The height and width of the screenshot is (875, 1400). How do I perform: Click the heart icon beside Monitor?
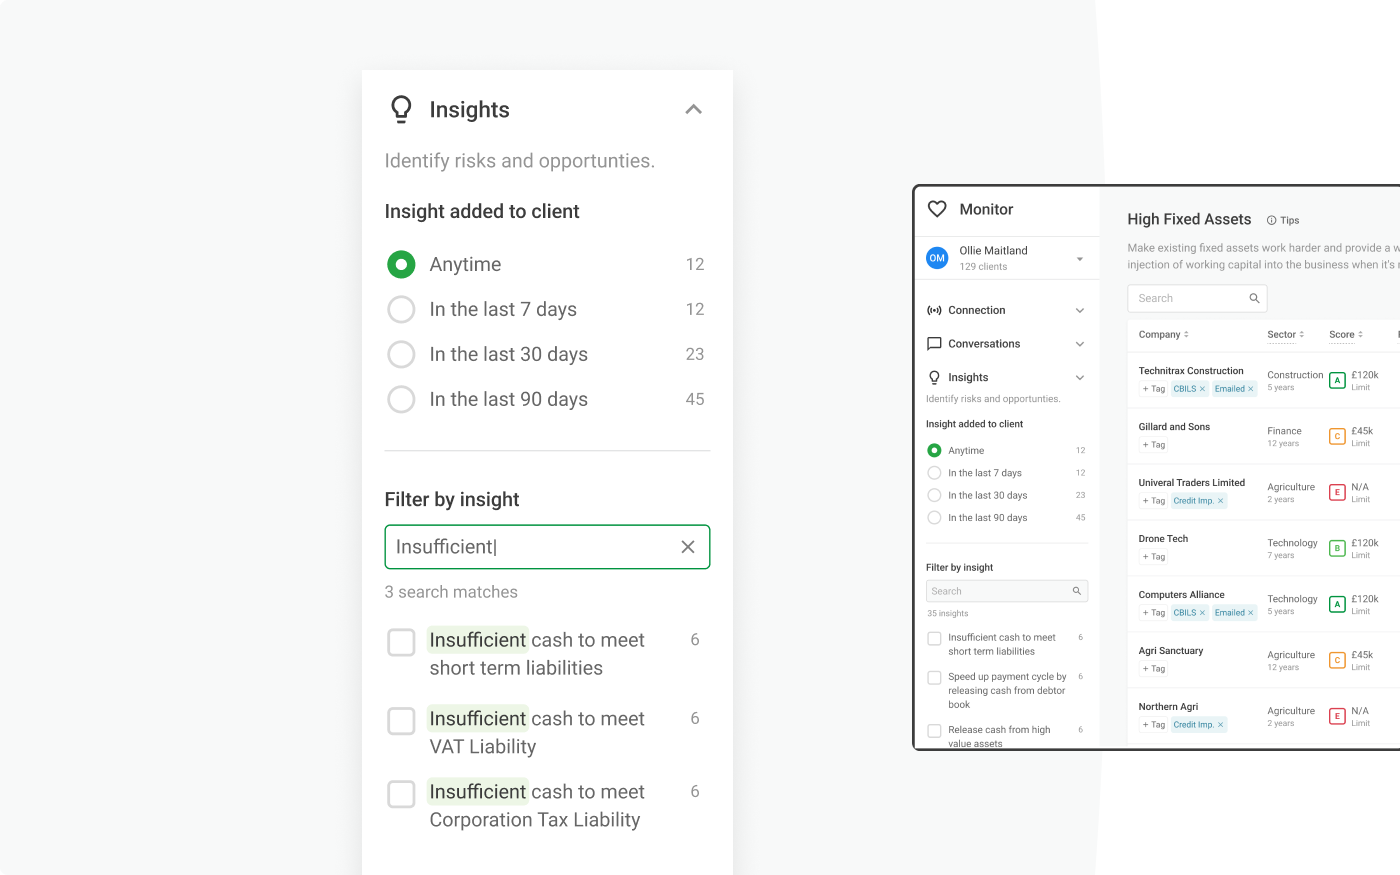click(937, 209)
